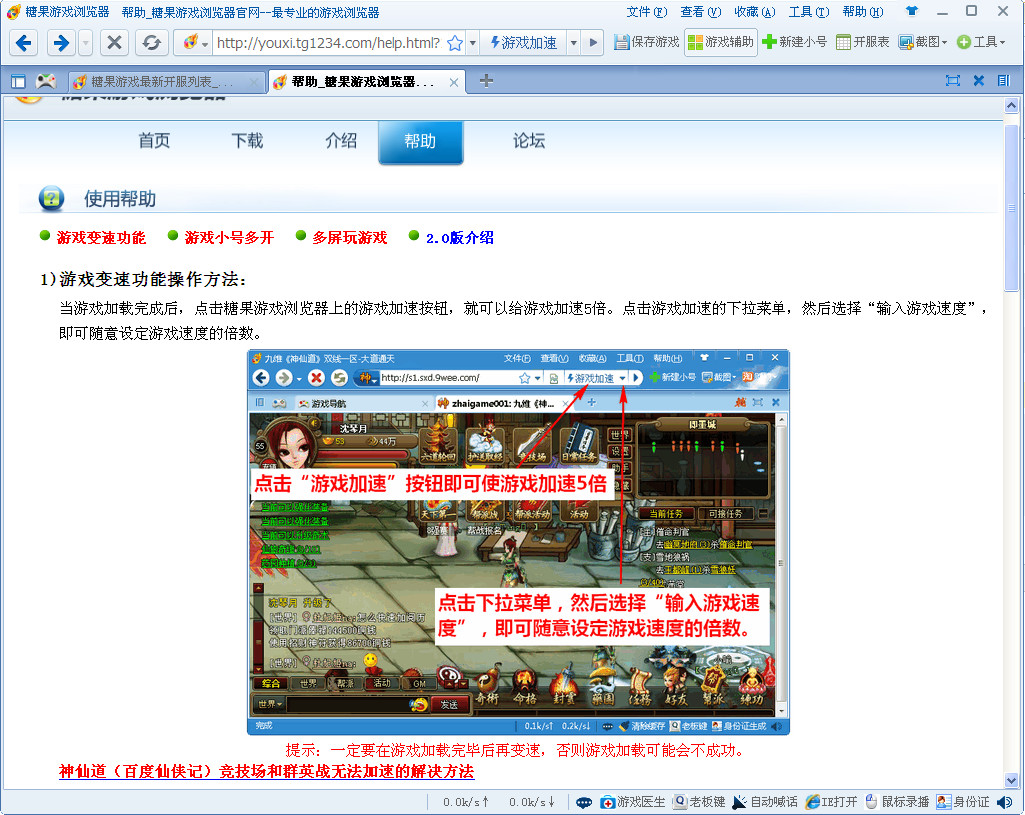Reload the page with the refresh icon
The image size is (1025, 815).
pyautogui.click(x=152, y=43)
